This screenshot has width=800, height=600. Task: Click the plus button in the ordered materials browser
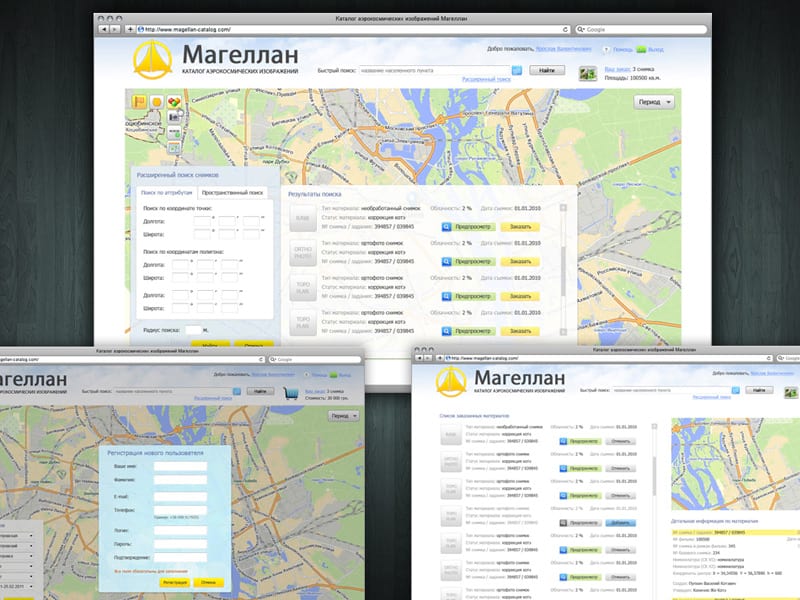(x=440, y=358)
